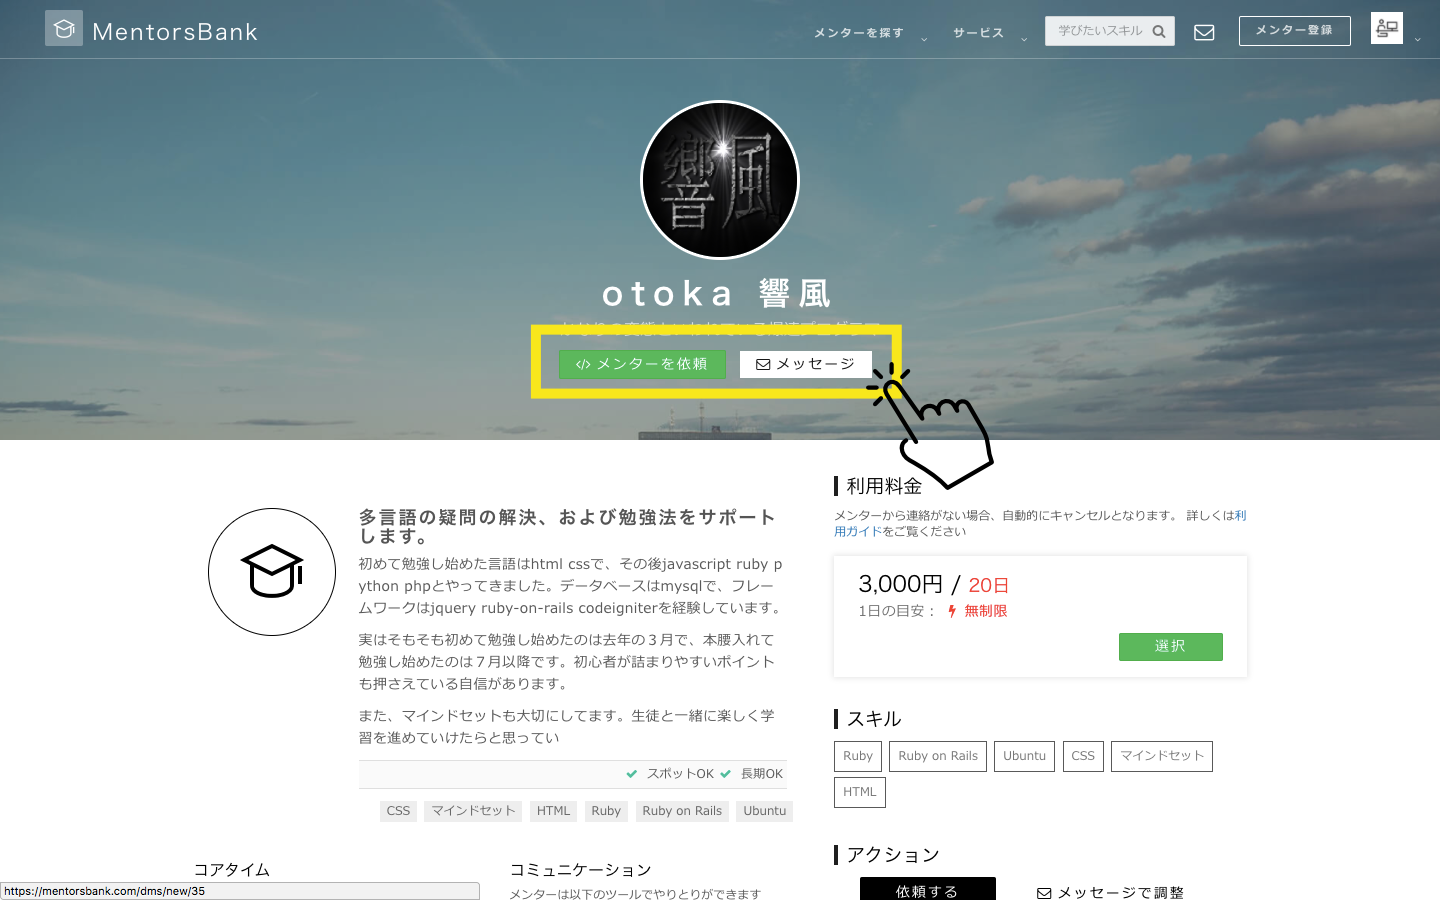Click the envelope icon on メッセージ button

coord(761,364)
